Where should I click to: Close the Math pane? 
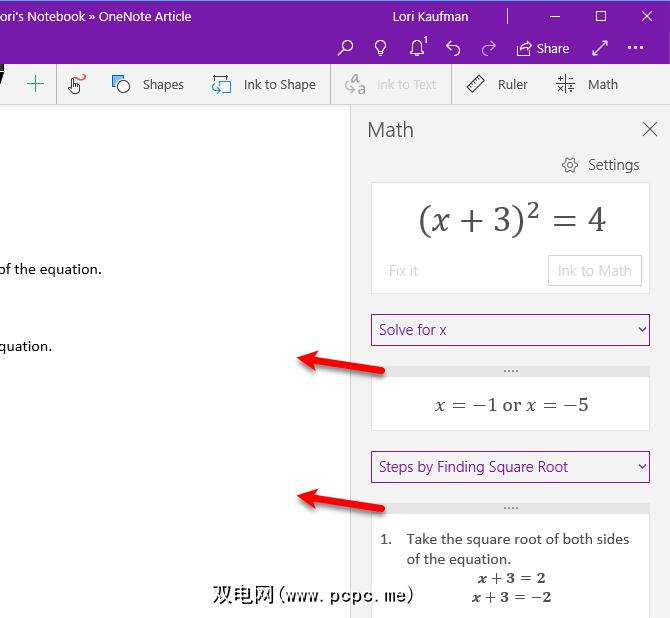[x=649, y=129]
